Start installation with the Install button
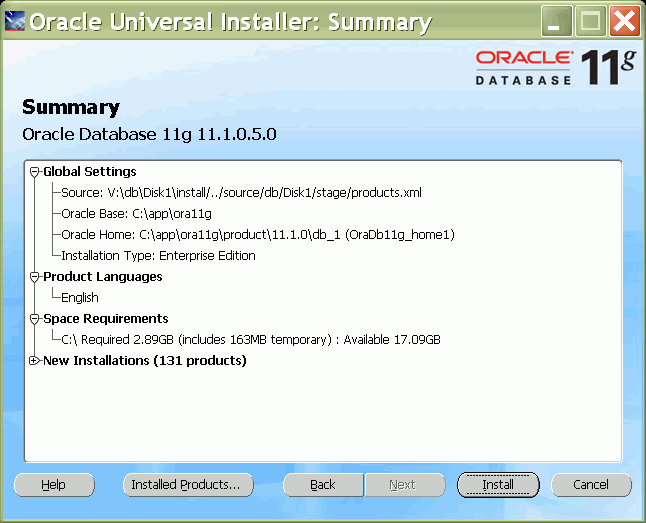The width and height of the screenshot is (646, 523). click(x=498, y=485)
